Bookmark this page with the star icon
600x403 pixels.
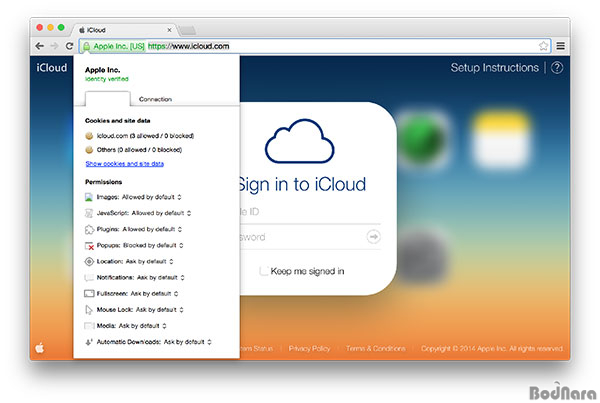tap(543, 46)
